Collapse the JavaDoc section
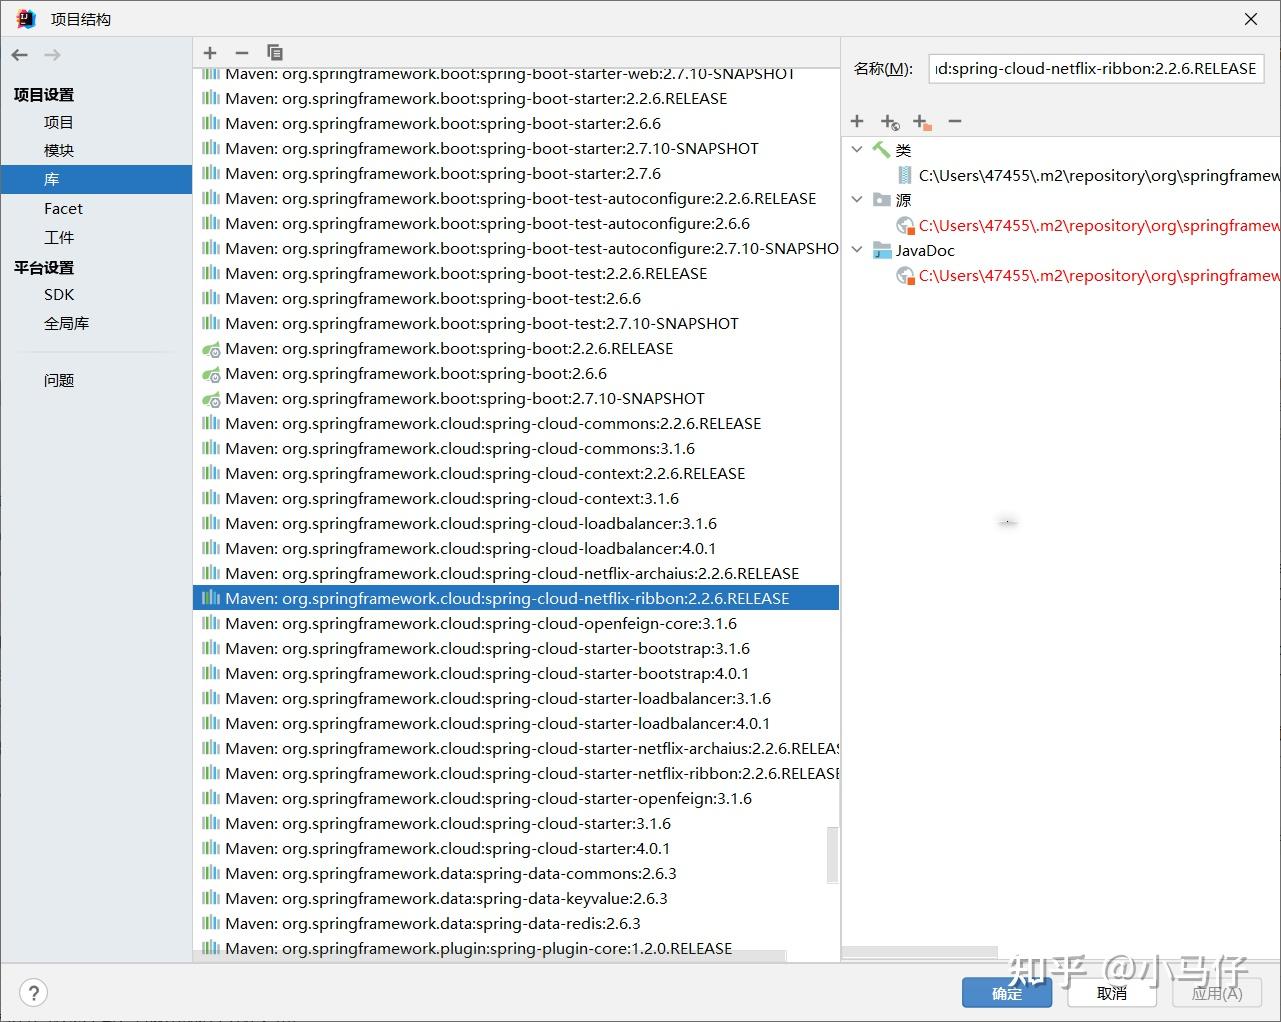The image size is (1281, 1022). (857, 250)
